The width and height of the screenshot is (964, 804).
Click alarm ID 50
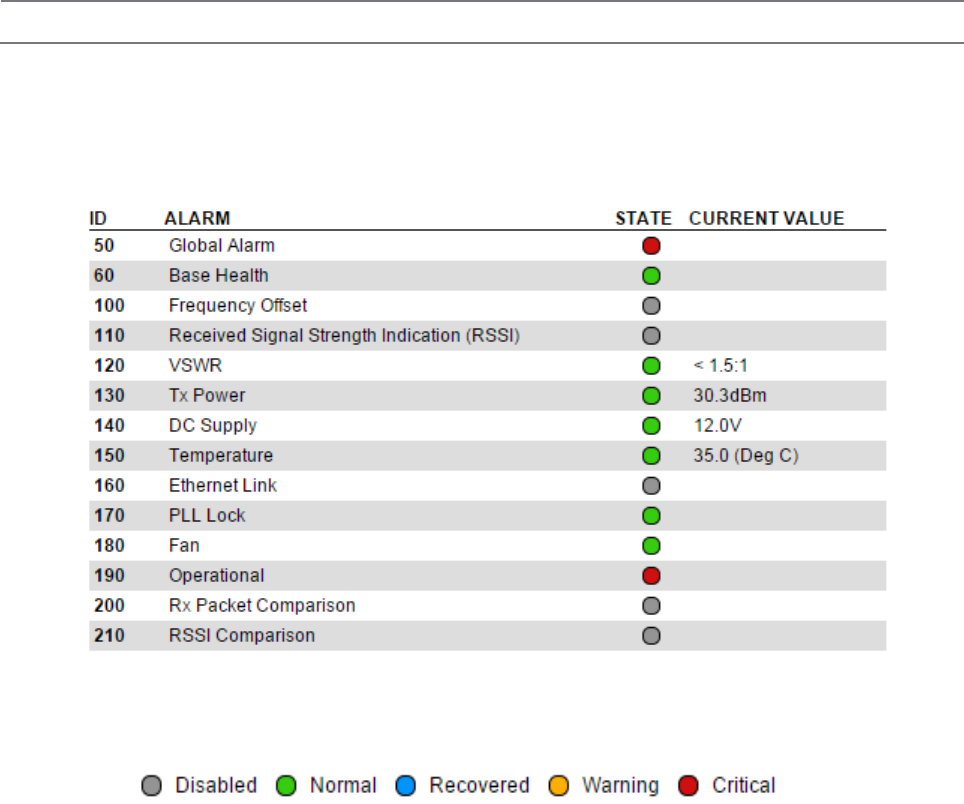(104, 246)
